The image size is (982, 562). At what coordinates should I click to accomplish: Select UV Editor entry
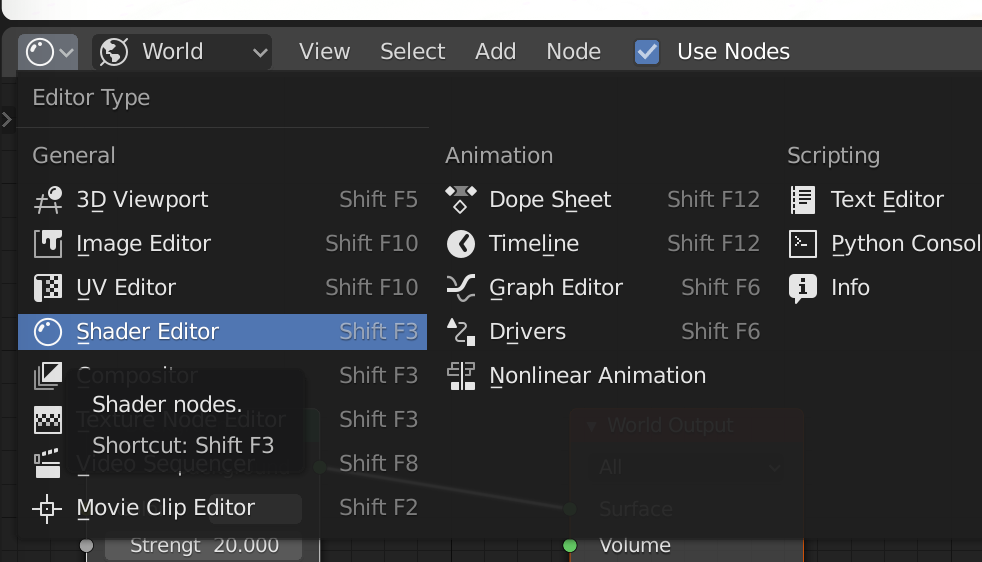pyautogui.click(x=222, y=288)
